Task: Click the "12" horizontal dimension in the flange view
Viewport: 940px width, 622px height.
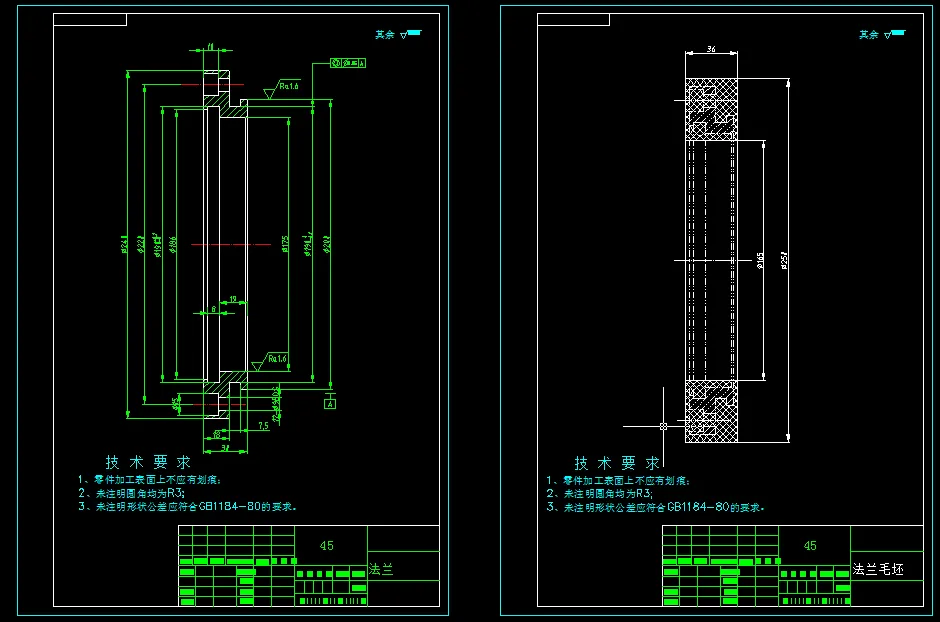Action: pyautogui.click(x=233, y=298)
